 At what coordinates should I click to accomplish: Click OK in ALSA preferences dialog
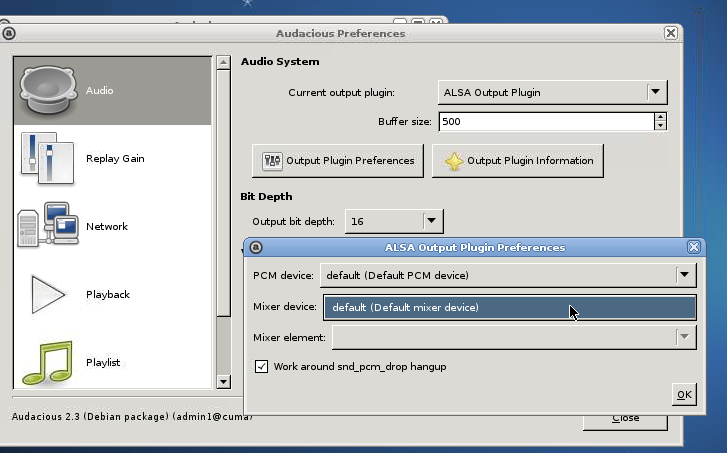pyautogui.click(x=684, y=395)
